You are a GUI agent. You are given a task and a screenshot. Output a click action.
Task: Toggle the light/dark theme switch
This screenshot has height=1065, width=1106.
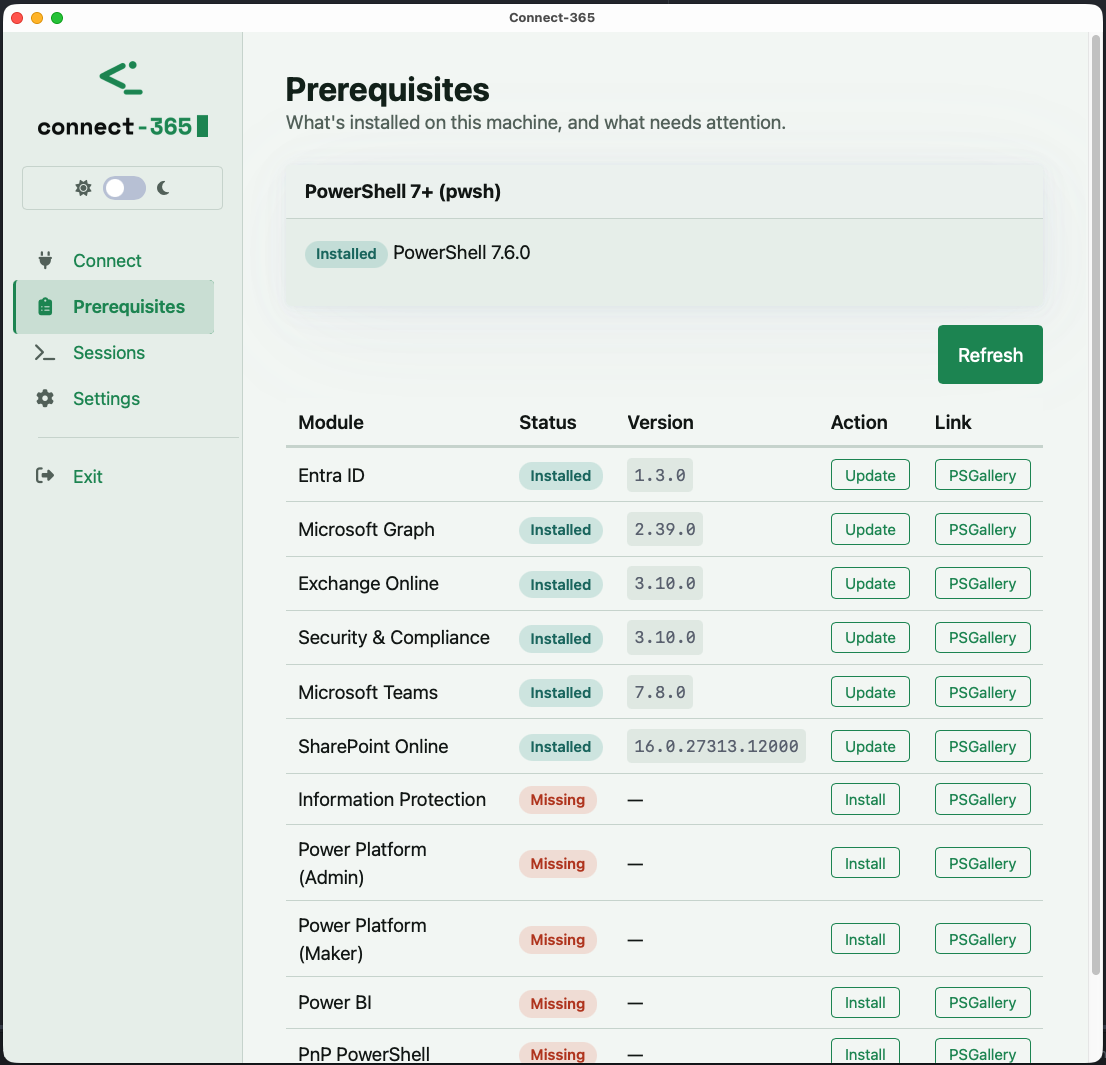[x=124, y=188]
